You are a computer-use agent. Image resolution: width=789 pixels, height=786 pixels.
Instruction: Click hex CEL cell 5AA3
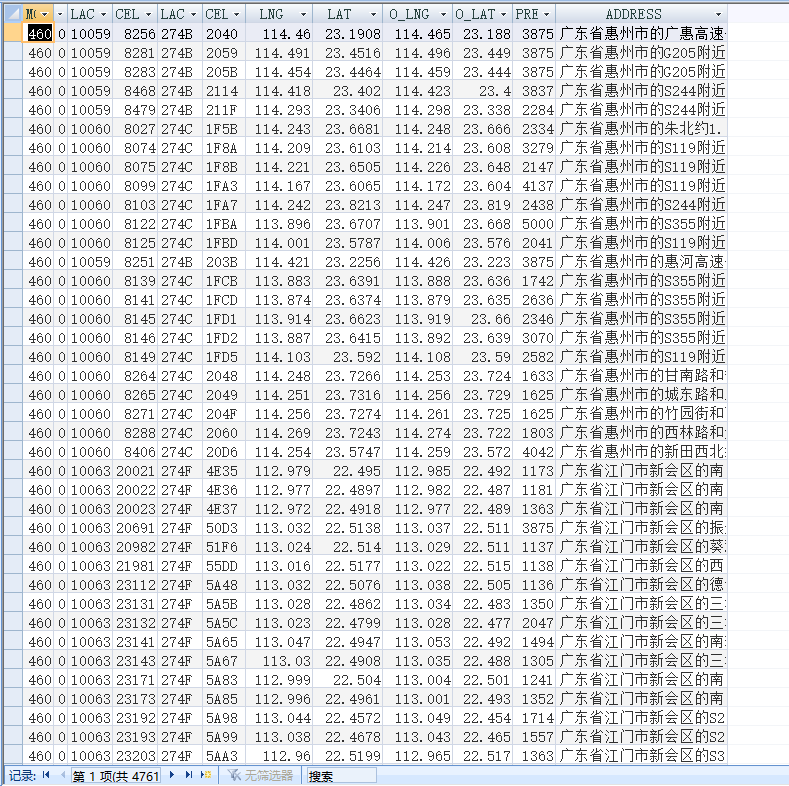click(x=224, y=756)
